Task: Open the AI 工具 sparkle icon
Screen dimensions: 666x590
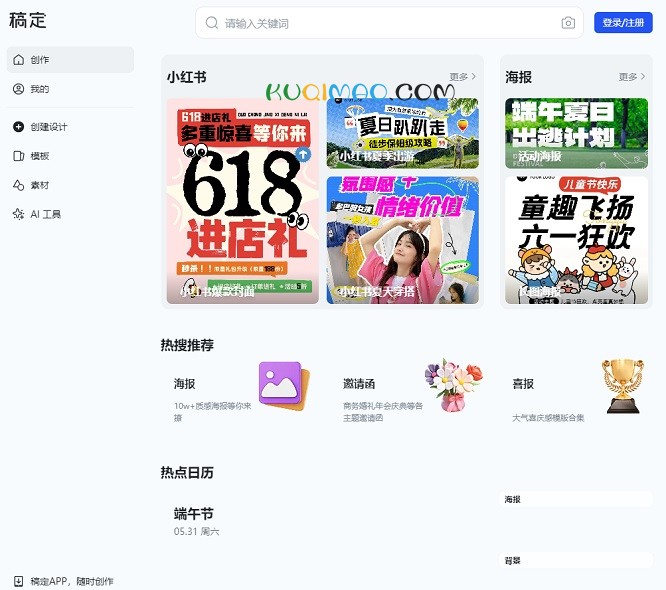Action: tap(18, 214)
